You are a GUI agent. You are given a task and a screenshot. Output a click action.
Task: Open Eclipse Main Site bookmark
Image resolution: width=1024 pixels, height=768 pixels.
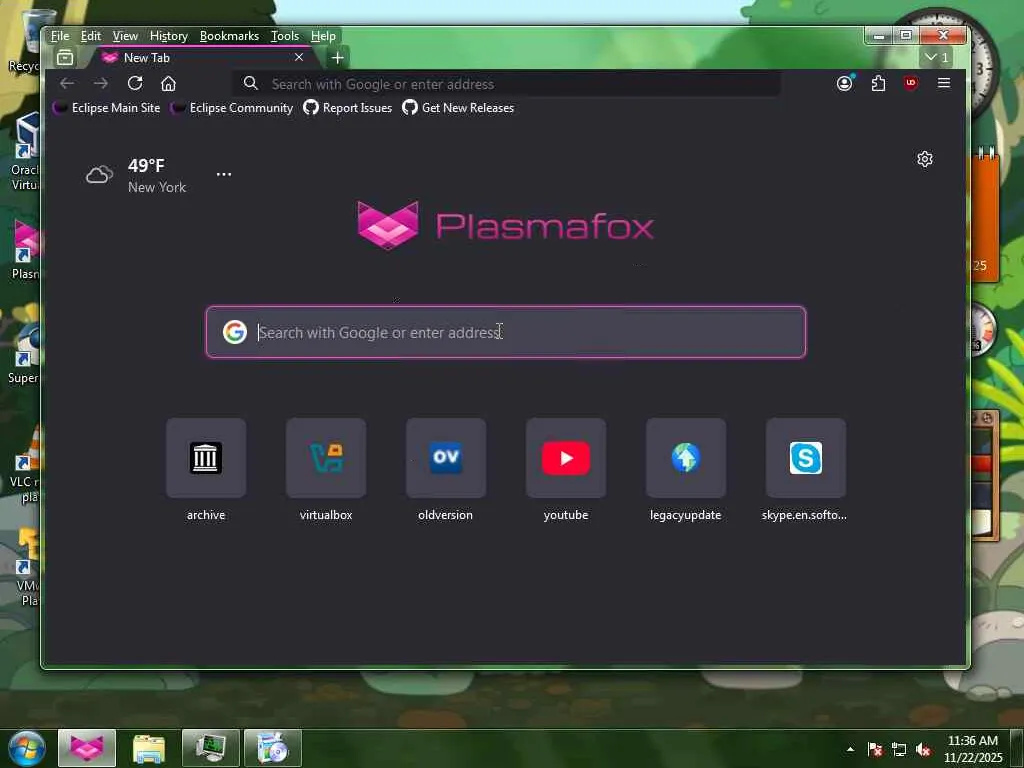(106, 108)
